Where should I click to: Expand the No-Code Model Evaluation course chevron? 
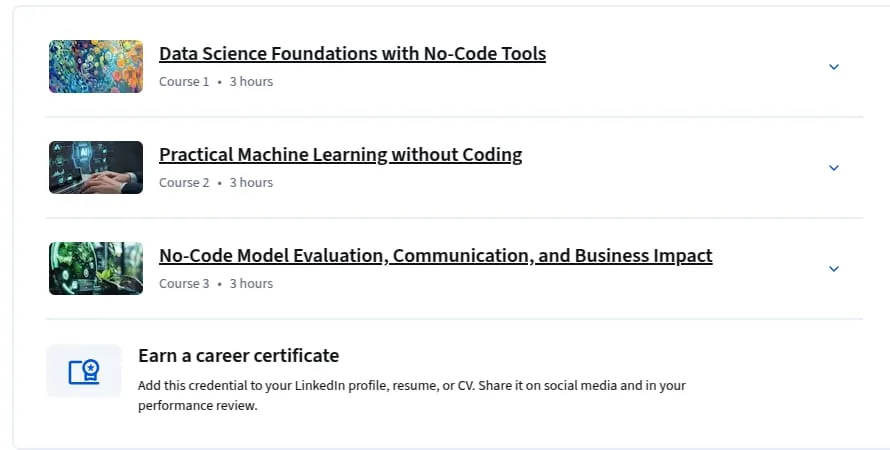tap(833, 269)
